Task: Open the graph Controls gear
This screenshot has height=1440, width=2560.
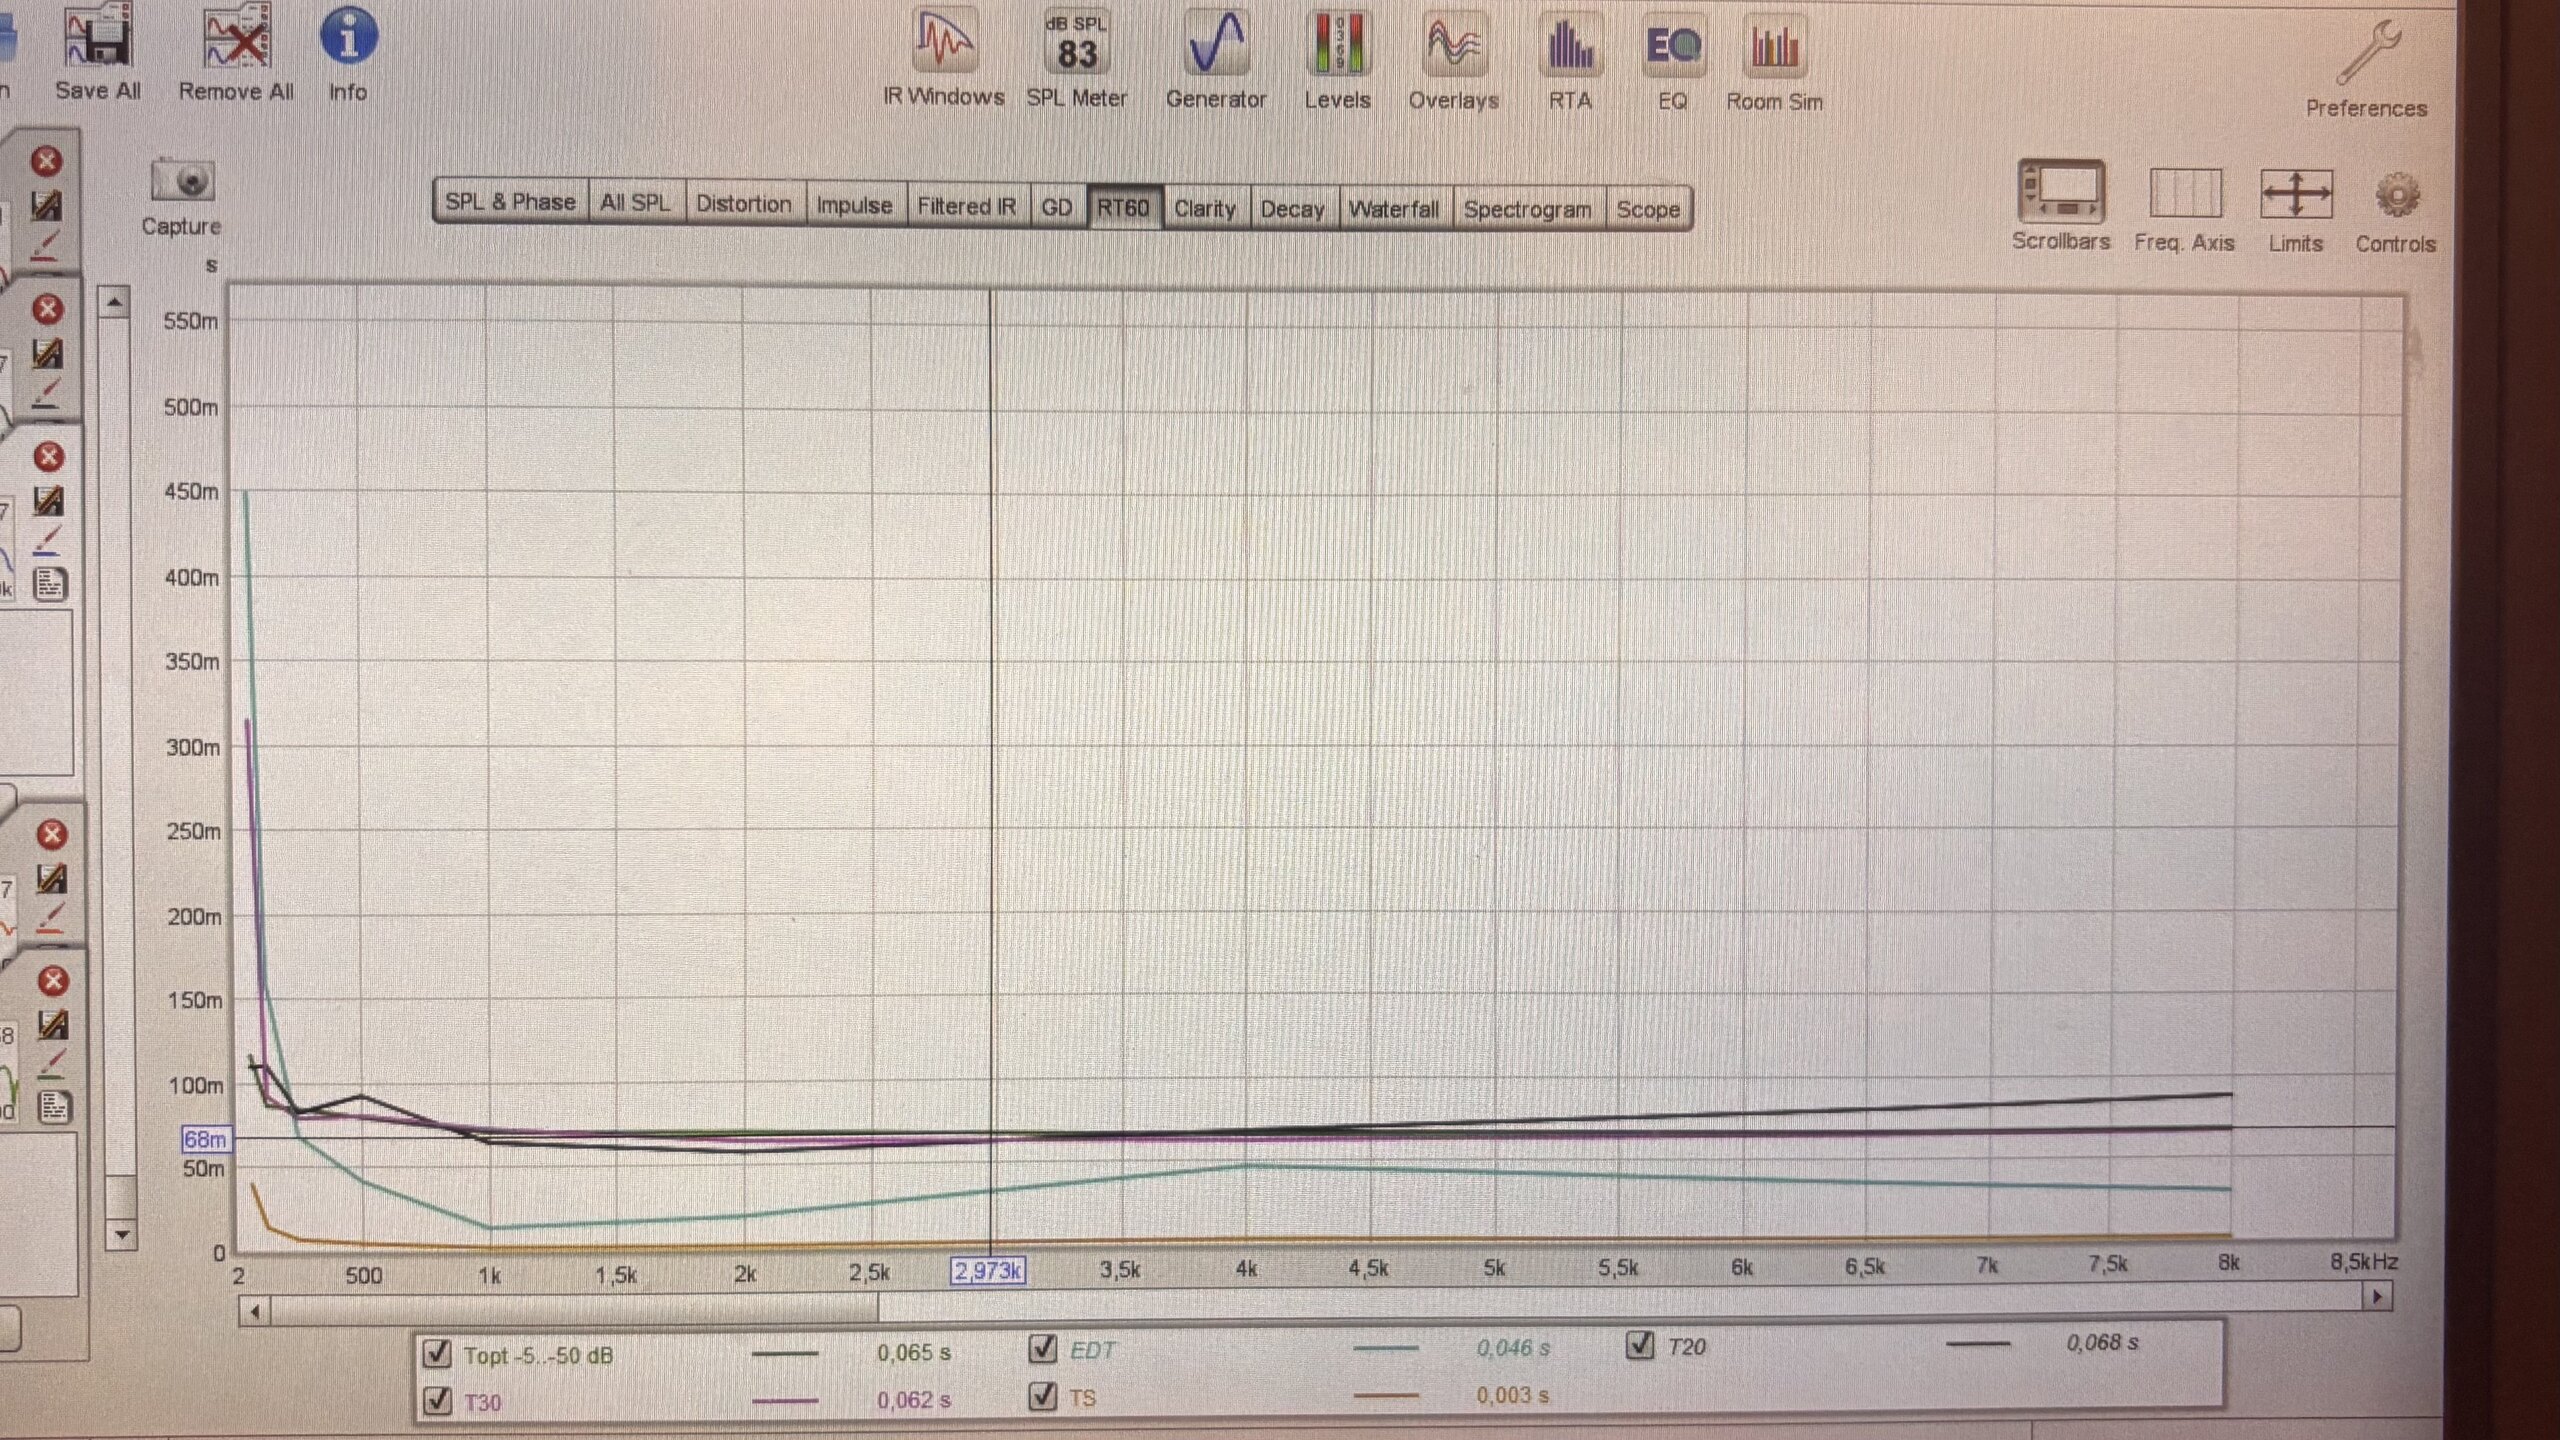Action: (x=2396, y=196)
